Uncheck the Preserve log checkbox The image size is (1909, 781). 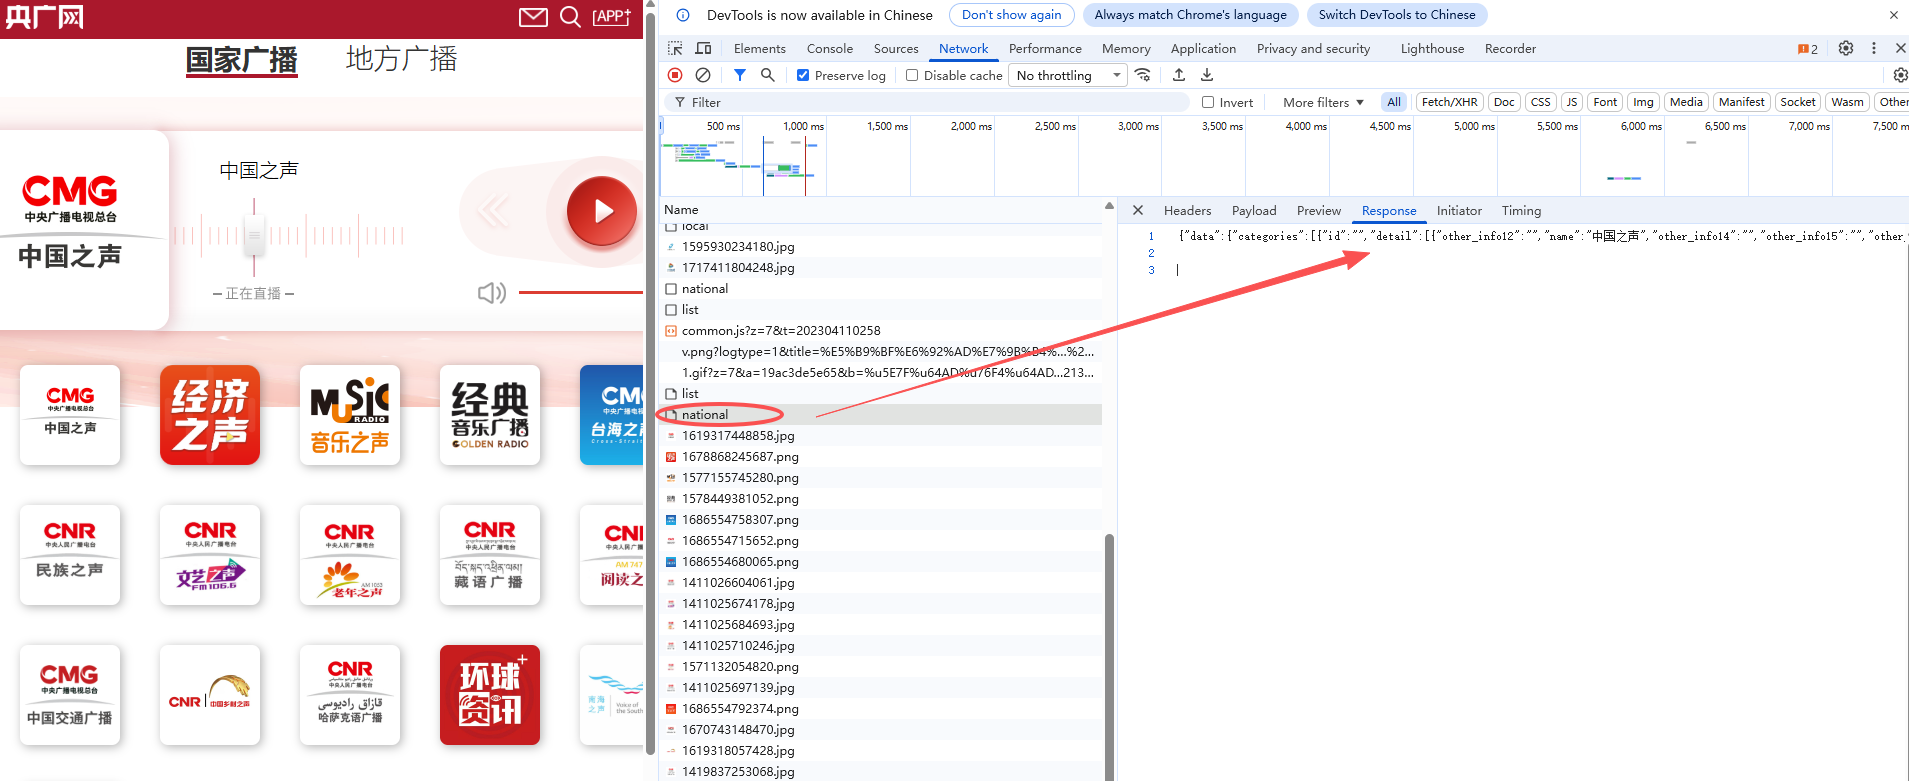coord(803,75)
